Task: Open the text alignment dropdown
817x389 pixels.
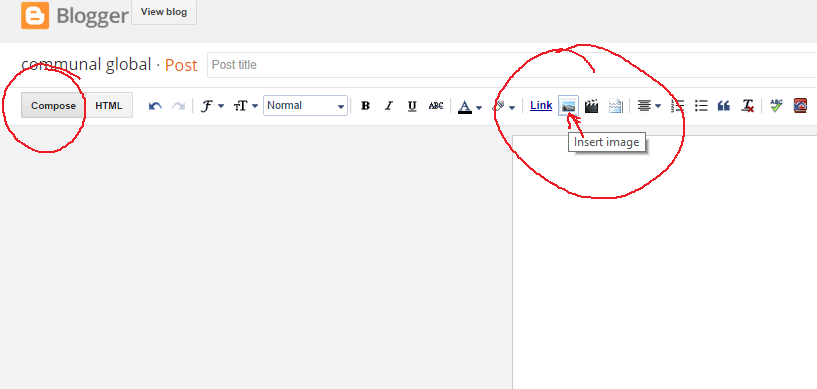Action: [649, 106]
